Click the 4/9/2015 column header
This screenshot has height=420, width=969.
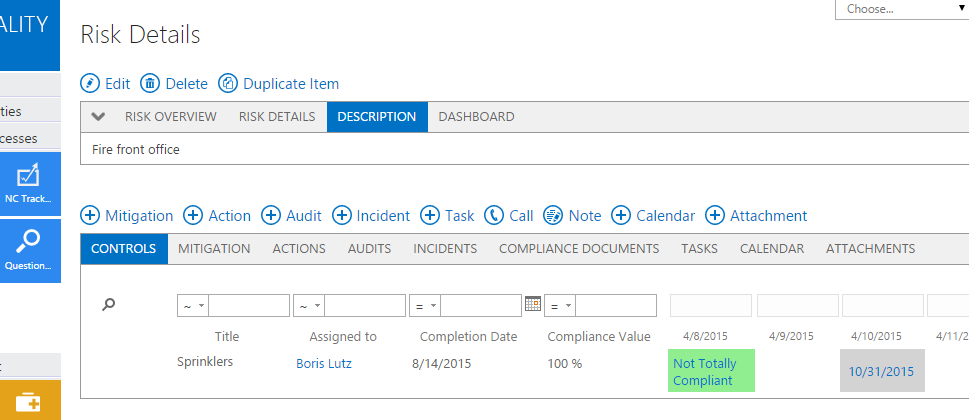pyautogui.click(x=791, y=337)
